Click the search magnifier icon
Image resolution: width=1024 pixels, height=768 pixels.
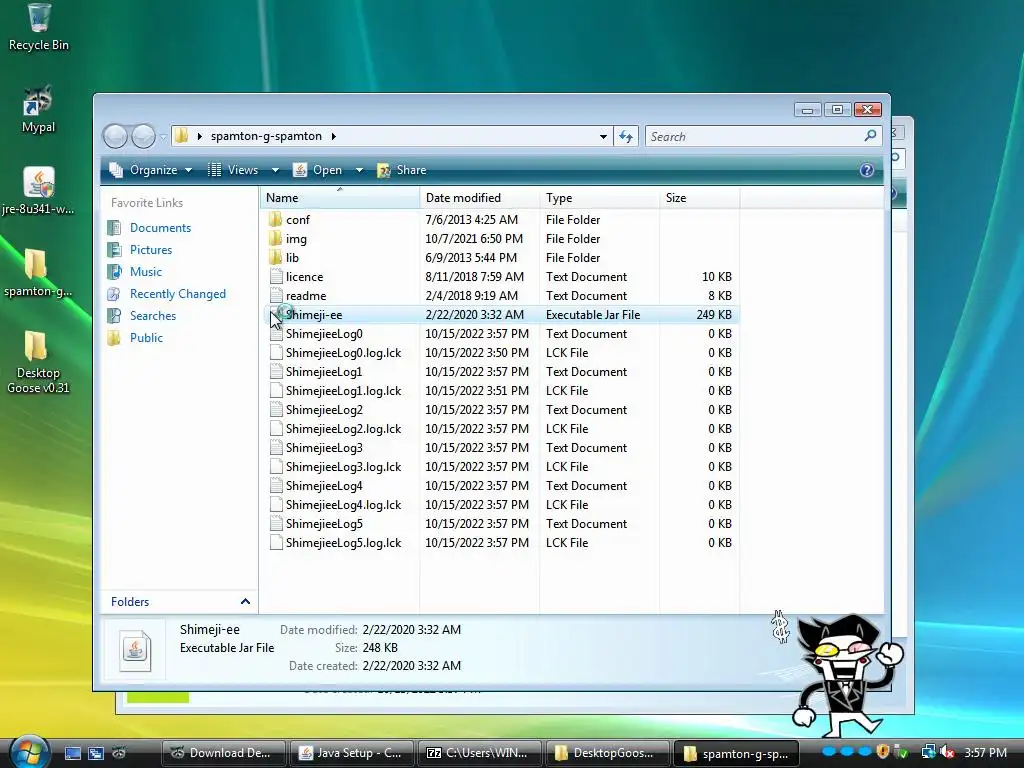(870, 136)
